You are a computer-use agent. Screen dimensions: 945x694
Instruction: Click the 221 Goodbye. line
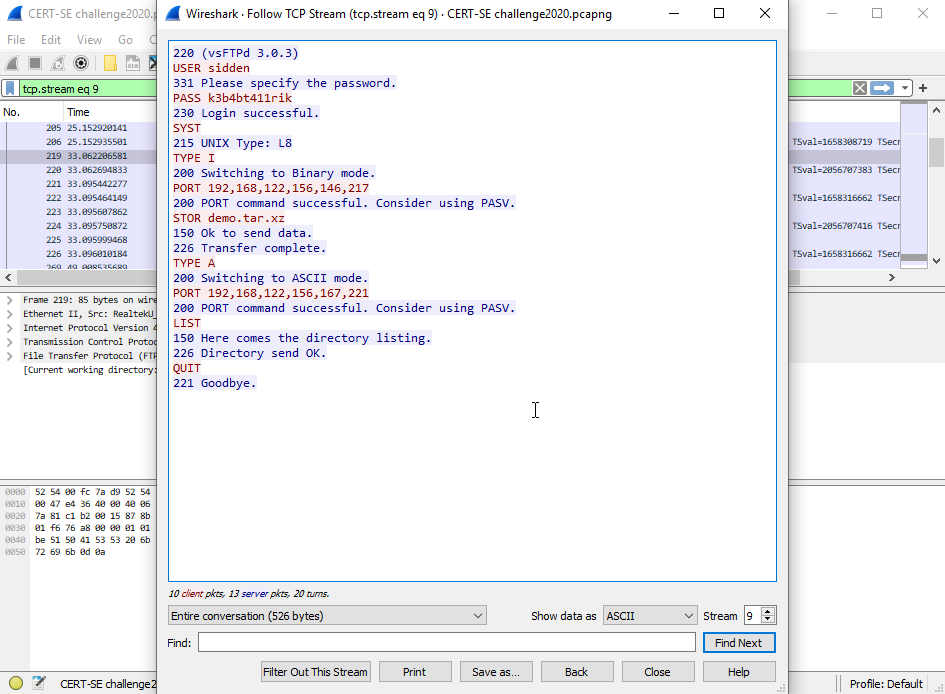[215, 383]
